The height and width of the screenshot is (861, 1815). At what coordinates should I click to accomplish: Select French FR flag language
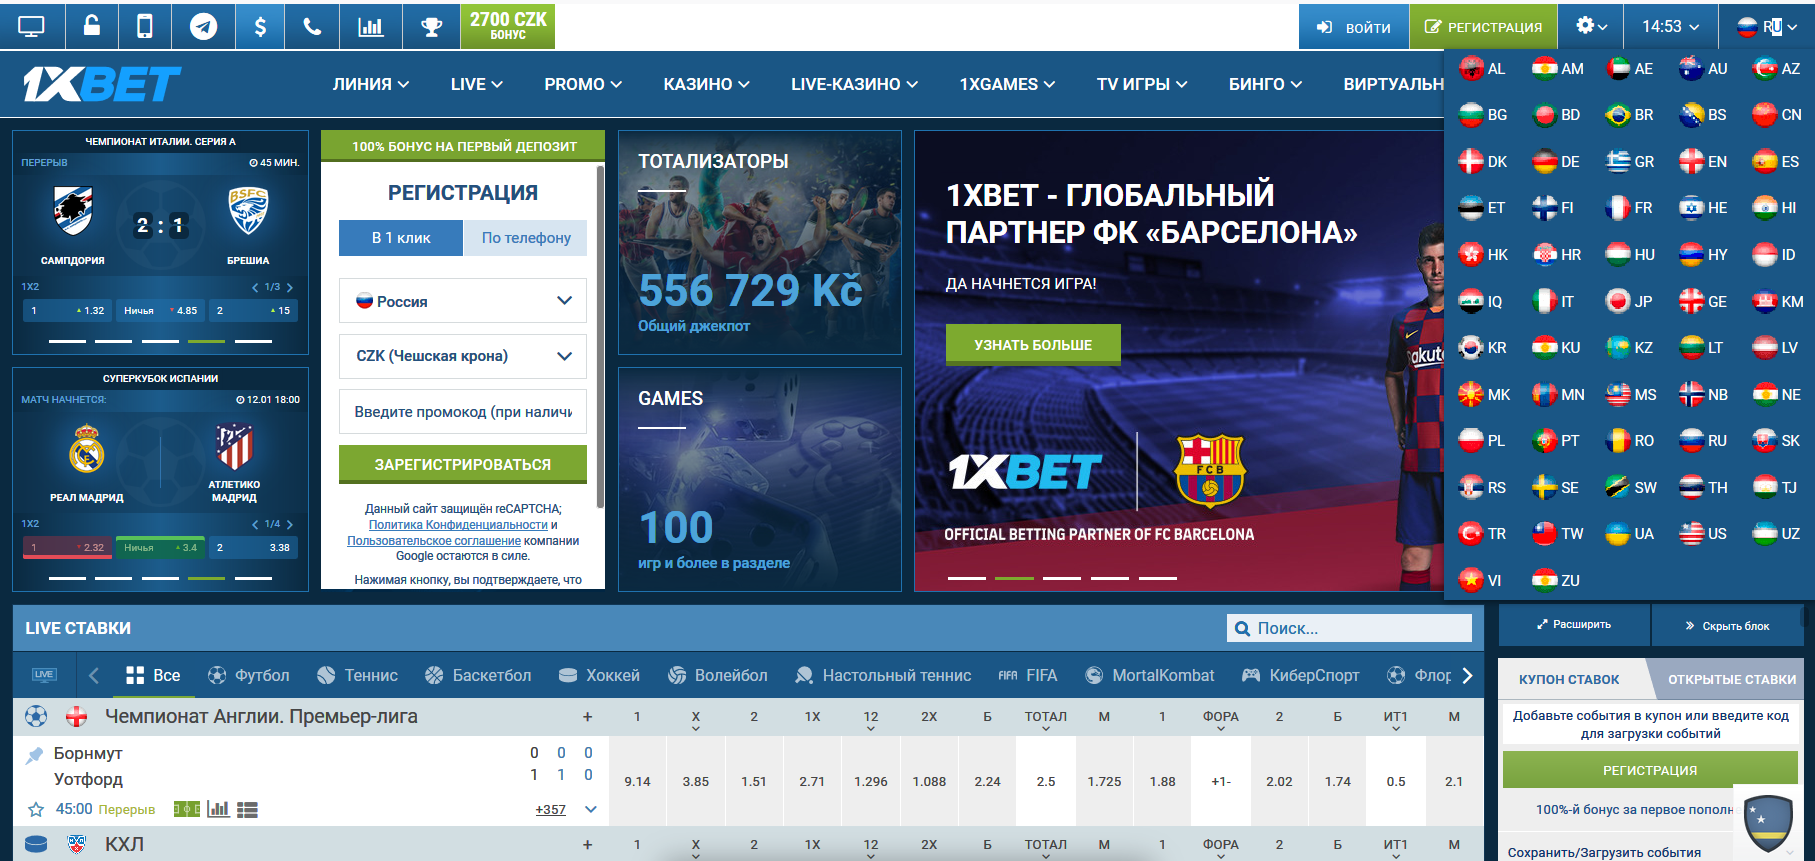[1629, 208]
